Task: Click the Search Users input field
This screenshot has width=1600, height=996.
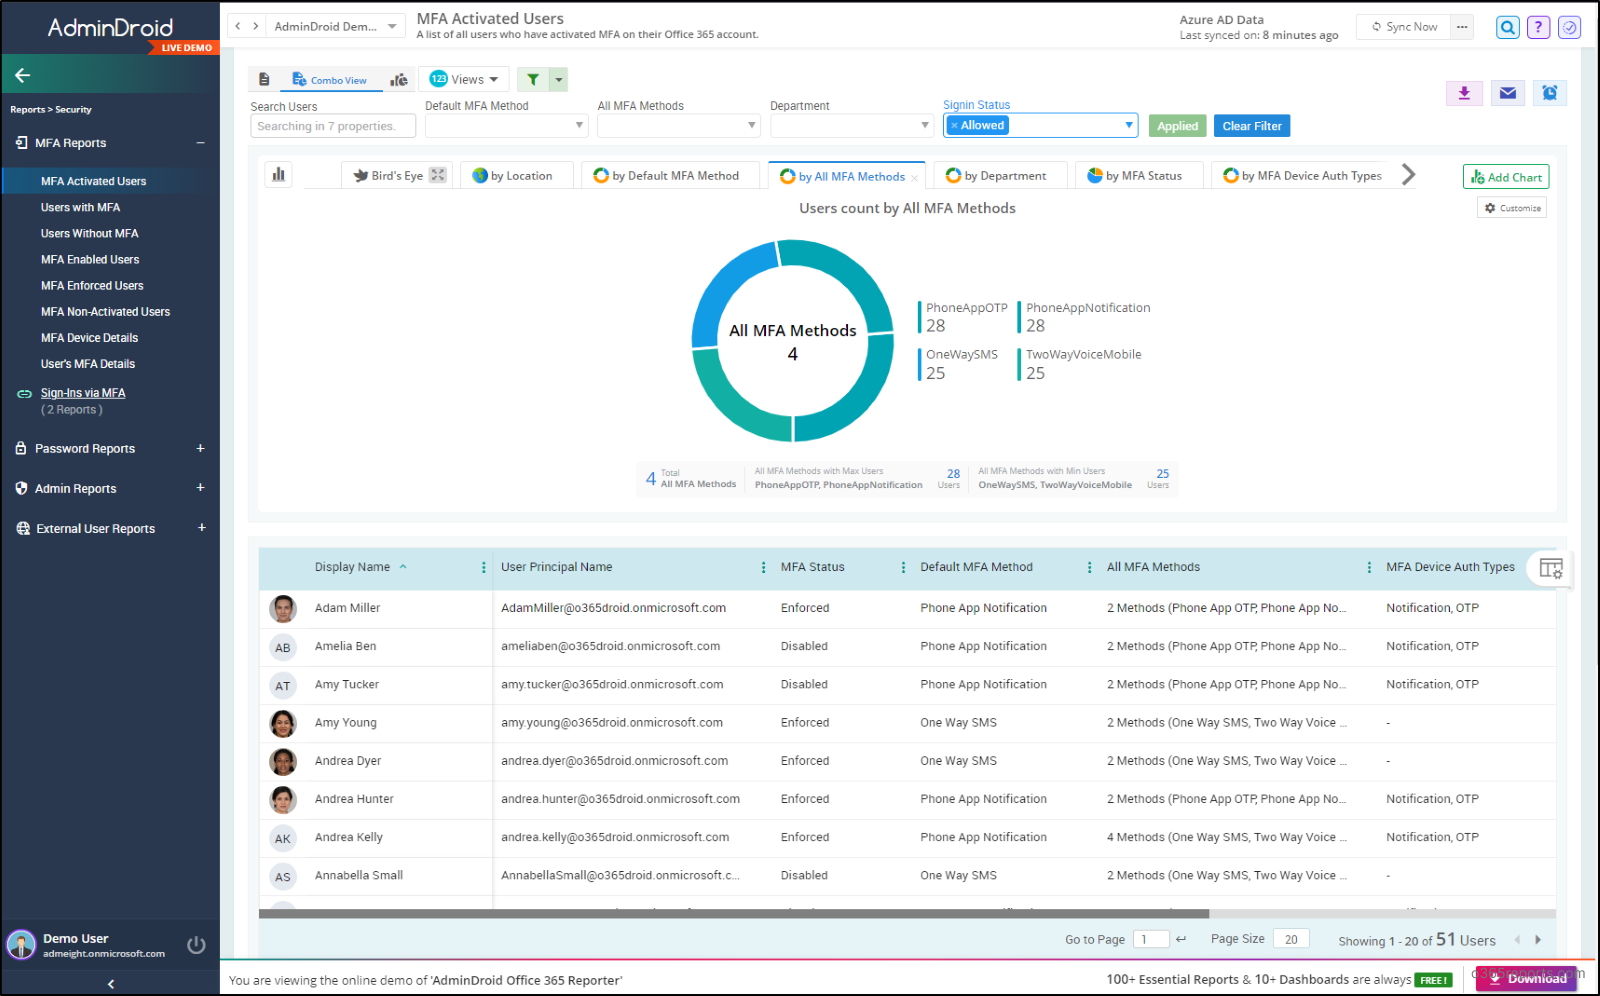Action: coord(333,126)
